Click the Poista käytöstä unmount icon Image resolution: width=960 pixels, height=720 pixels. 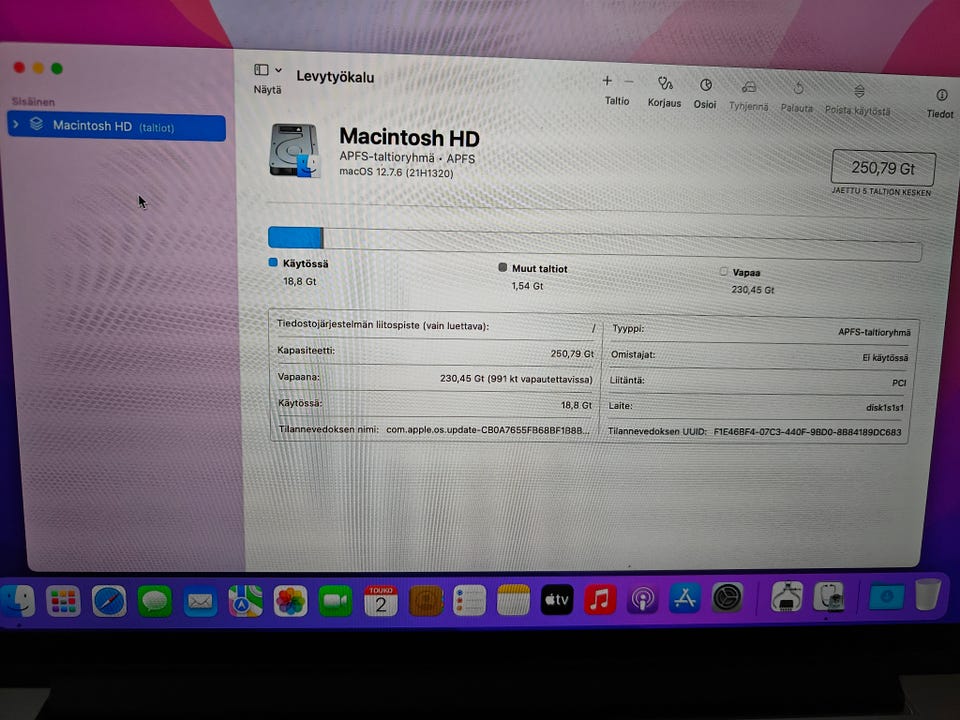coord(859,91)
